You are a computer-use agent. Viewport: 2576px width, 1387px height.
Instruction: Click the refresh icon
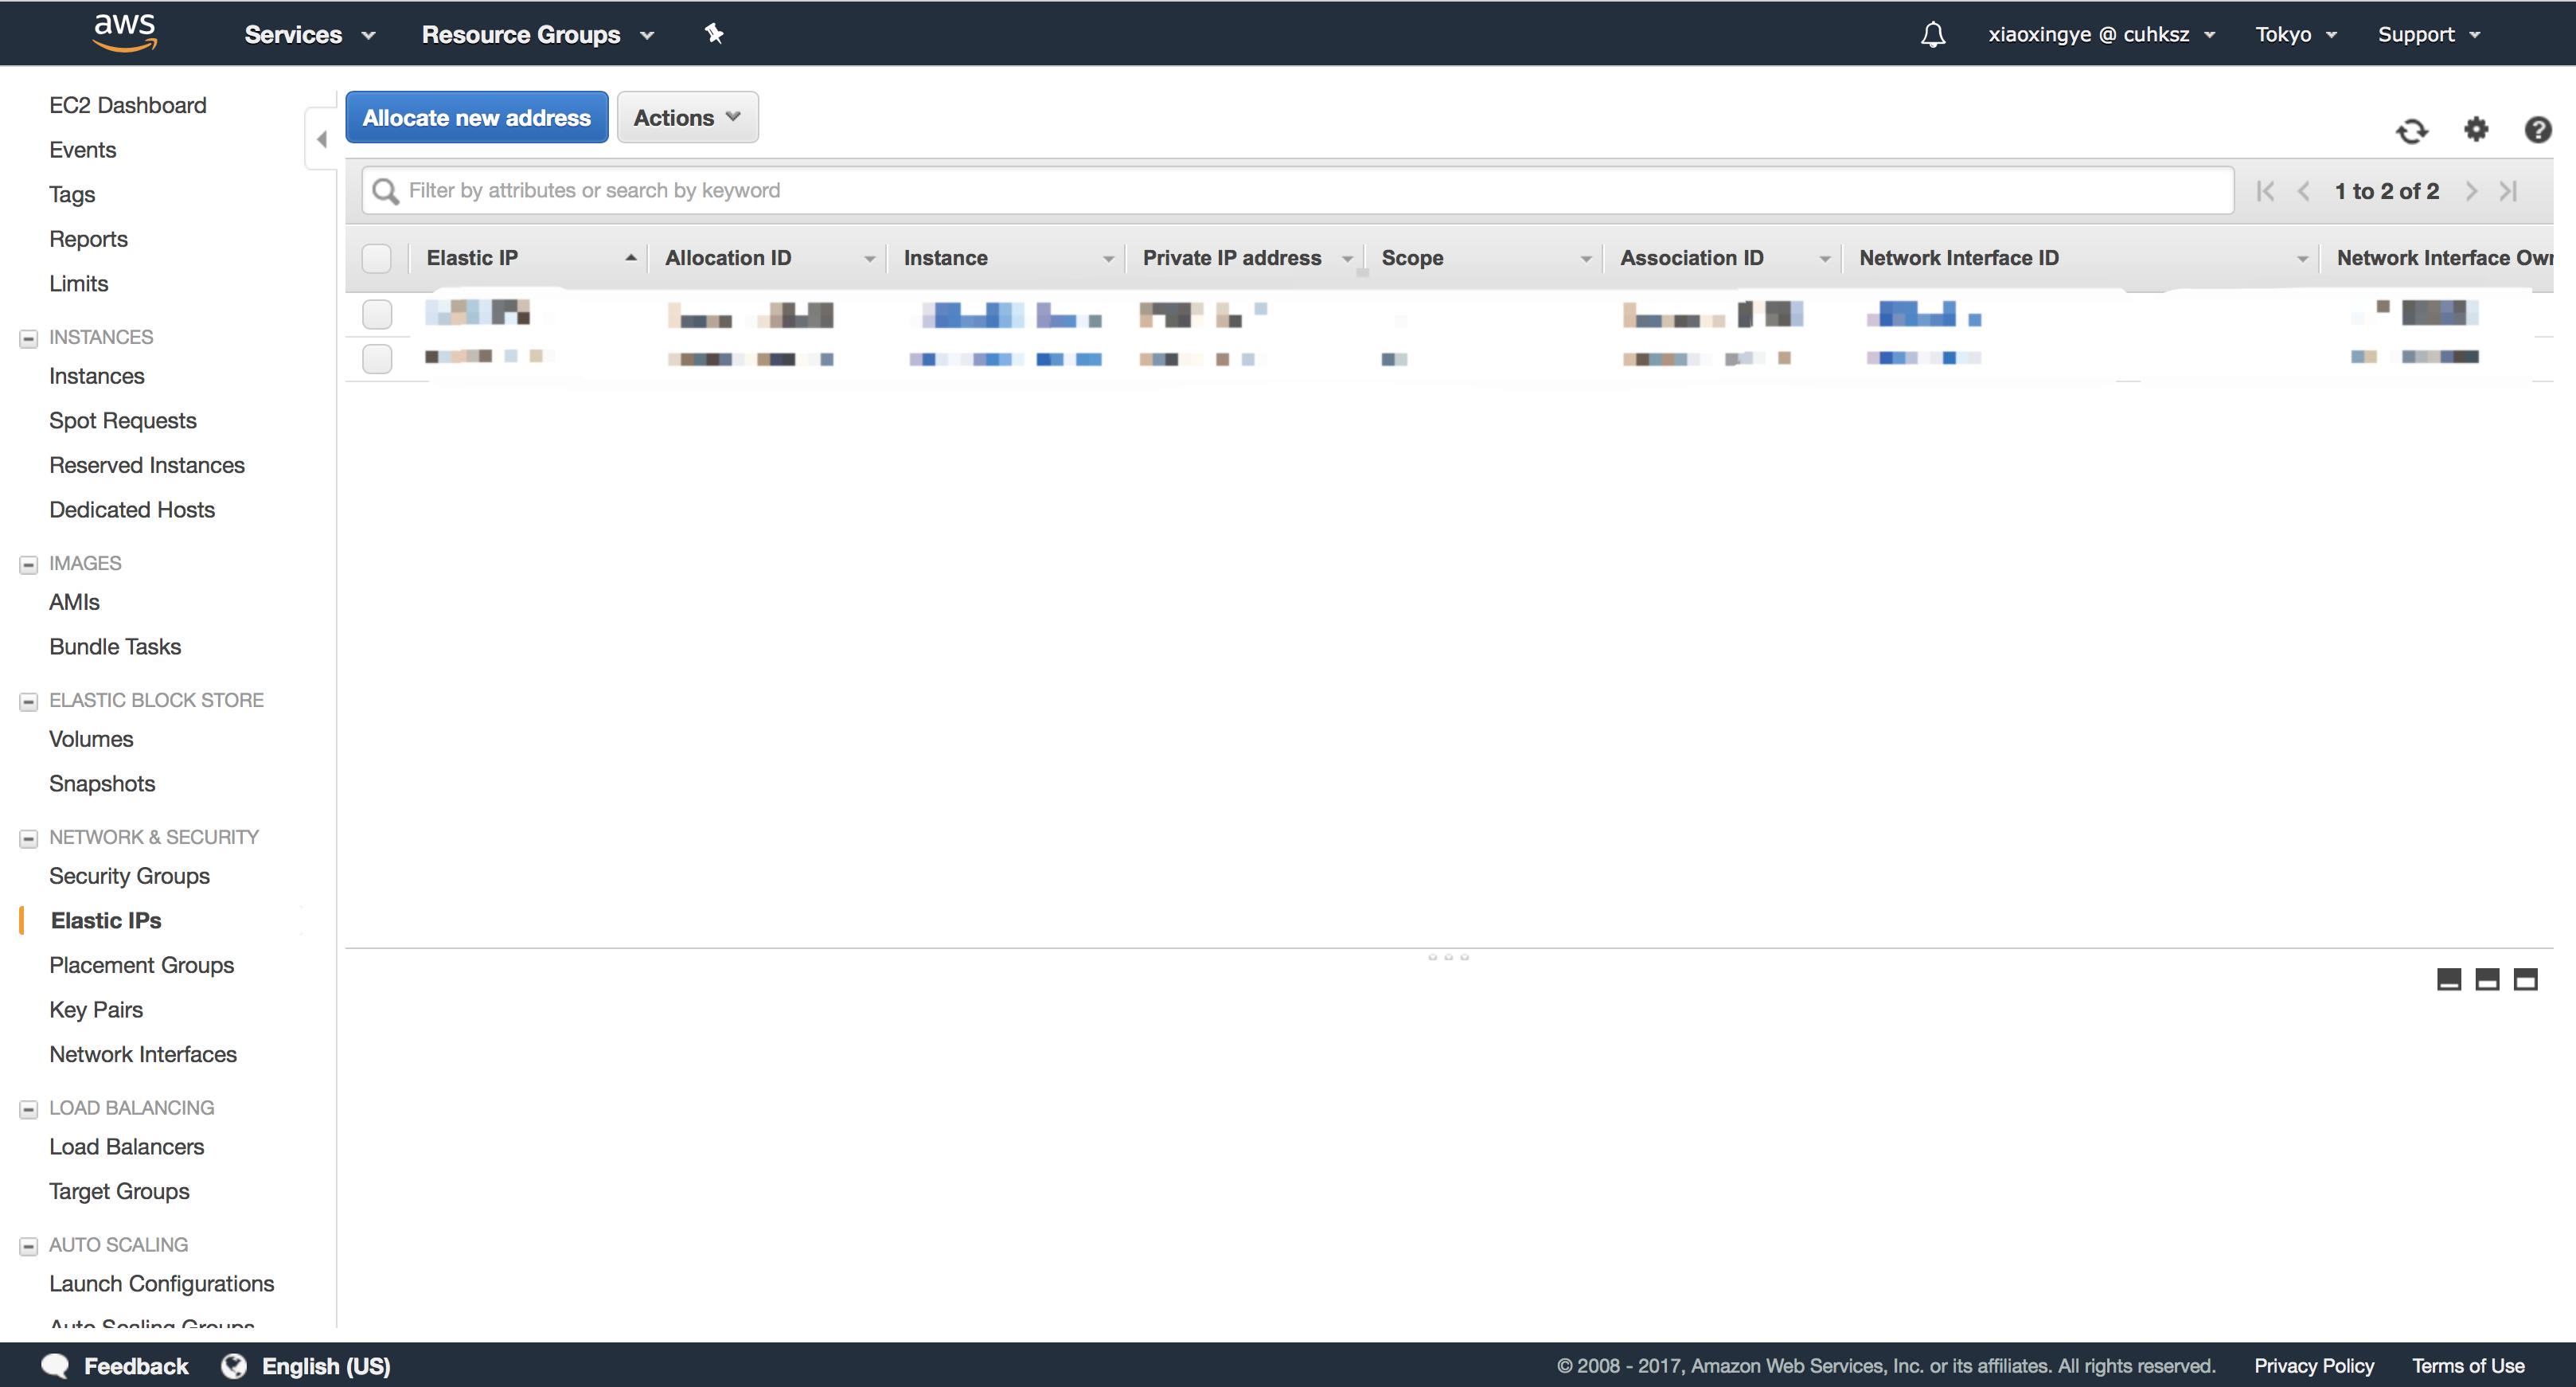pyautogui.click(x=2411, y=130)
